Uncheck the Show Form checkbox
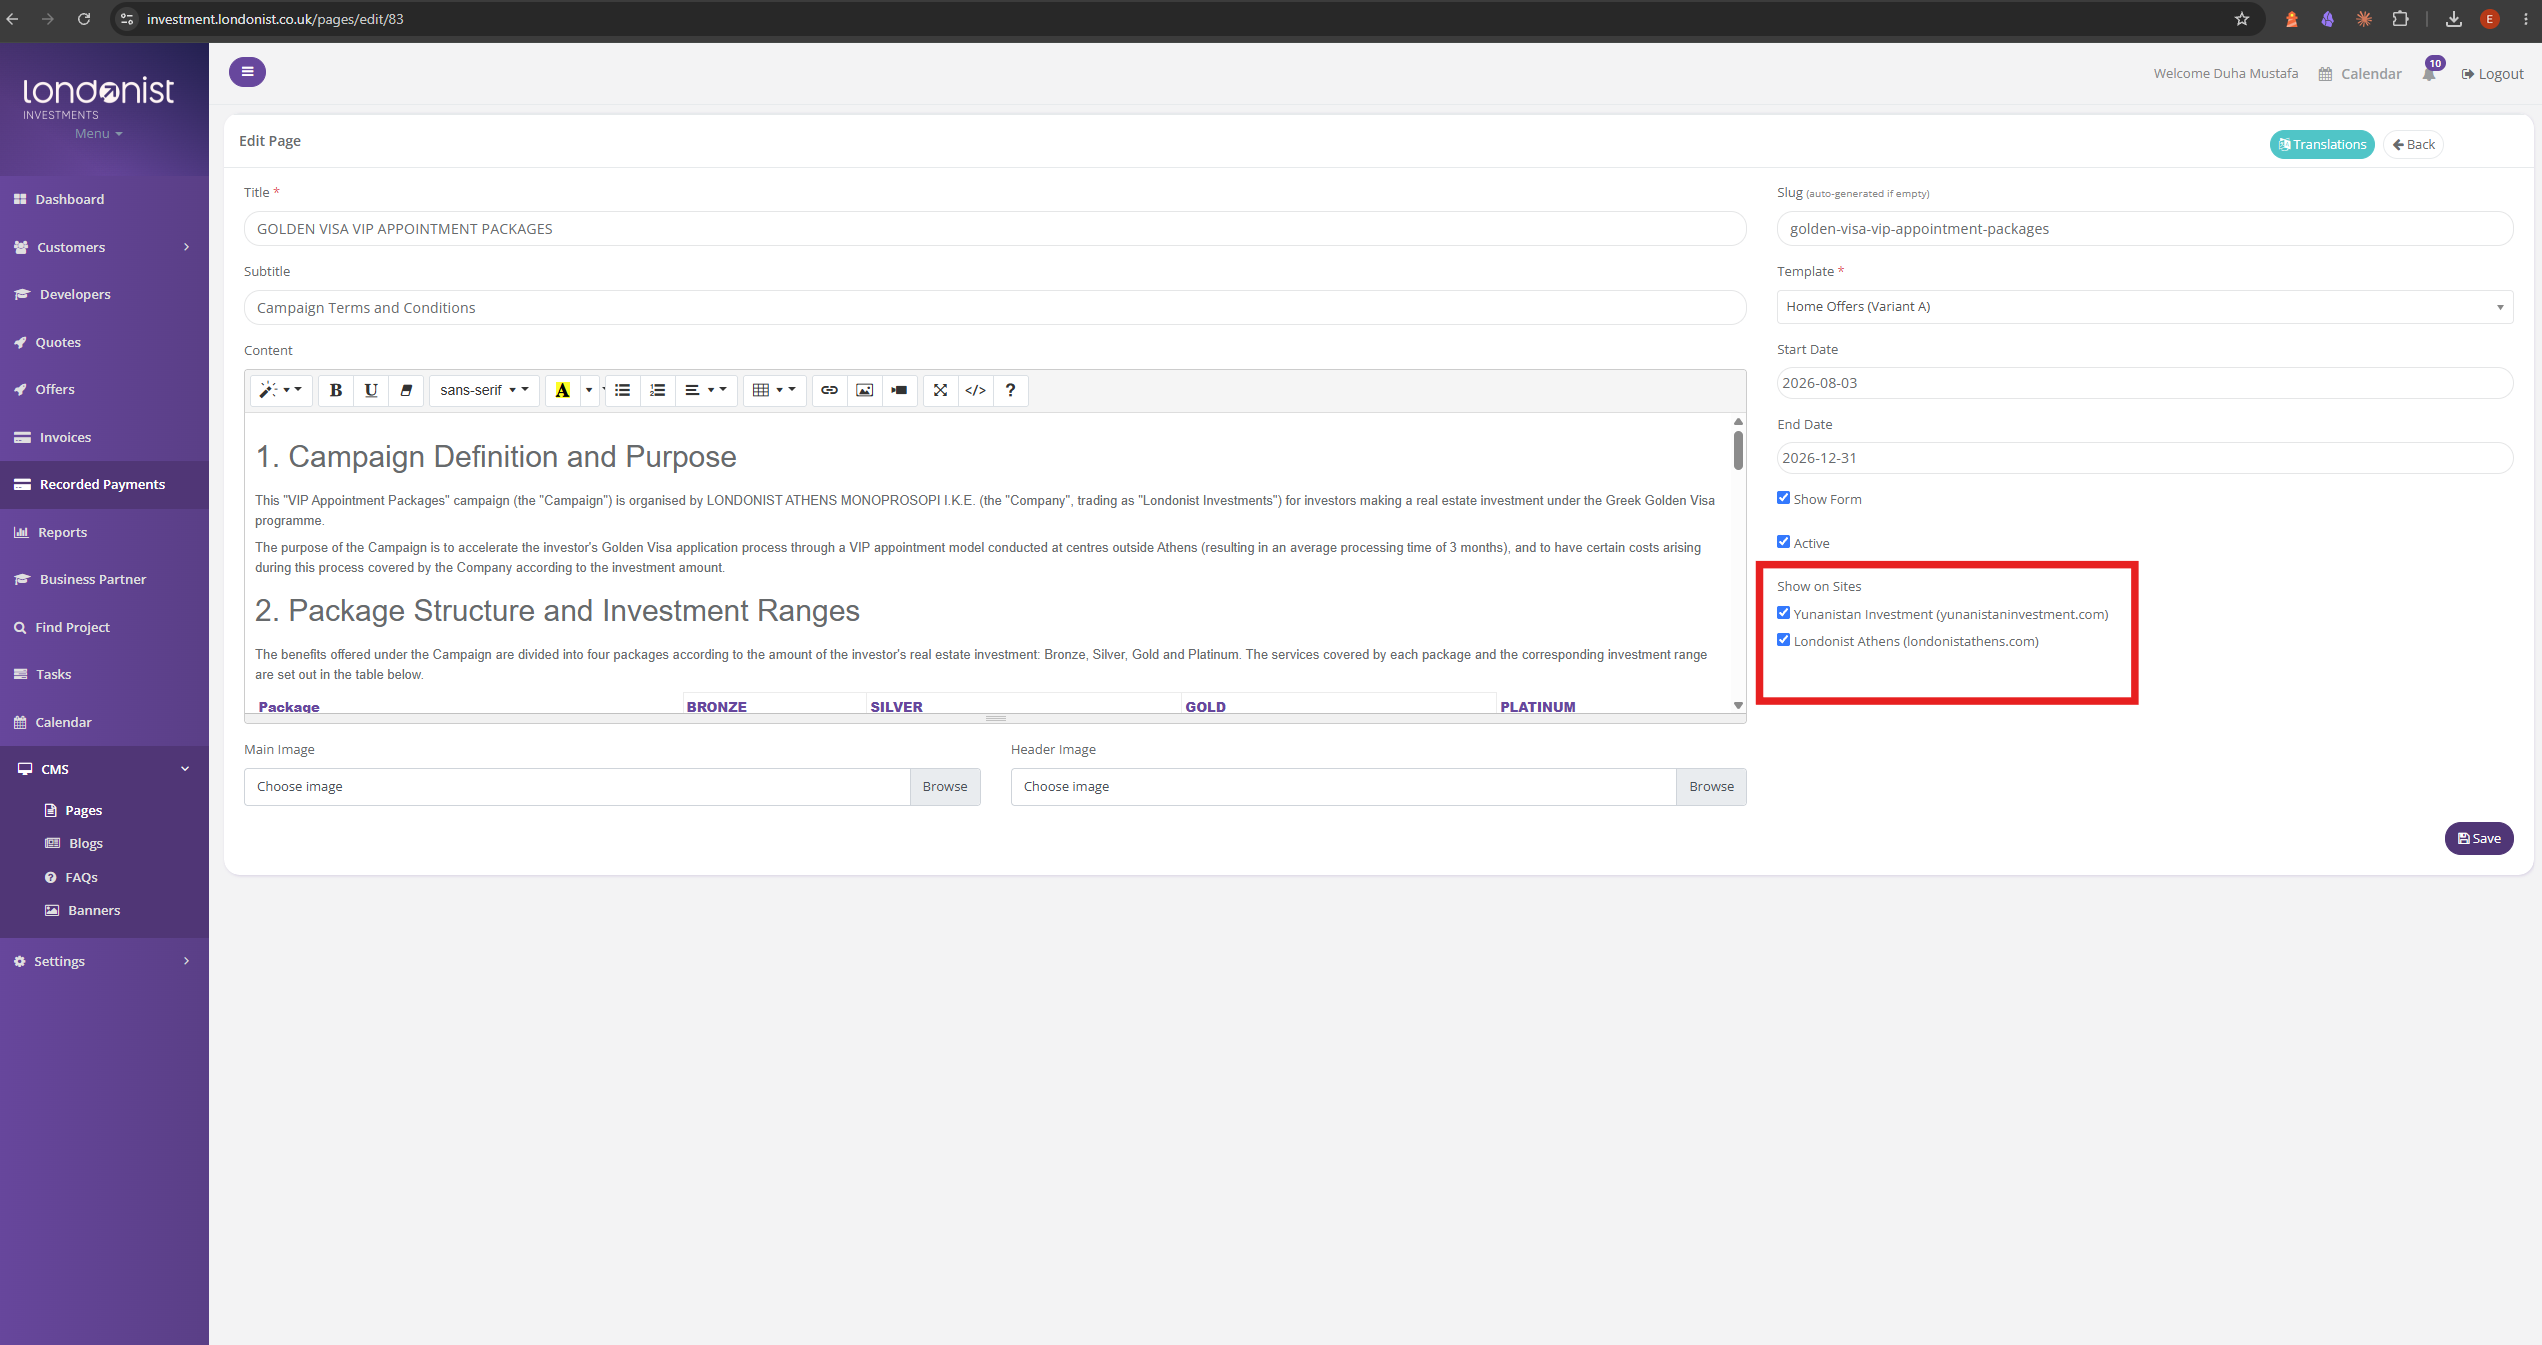Screen dimensions: 2542x1345 point(1783,498)
